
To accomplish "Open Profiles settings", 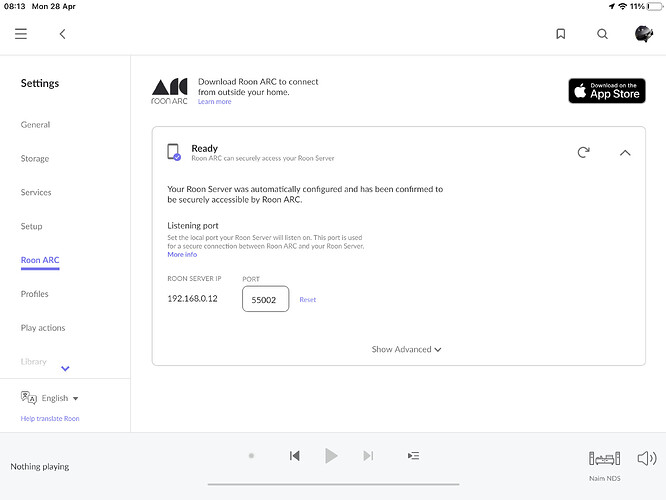I will [34, 294].
